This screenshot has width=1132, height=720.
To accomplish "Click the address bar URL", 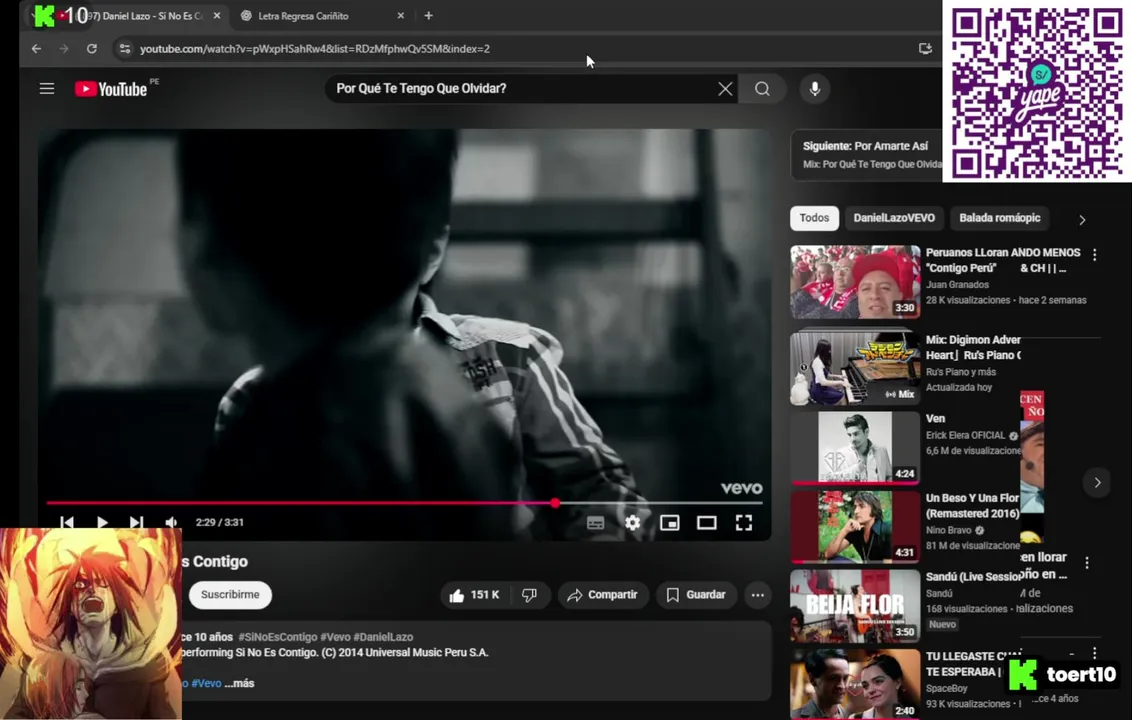I will [x=315, y=48].
